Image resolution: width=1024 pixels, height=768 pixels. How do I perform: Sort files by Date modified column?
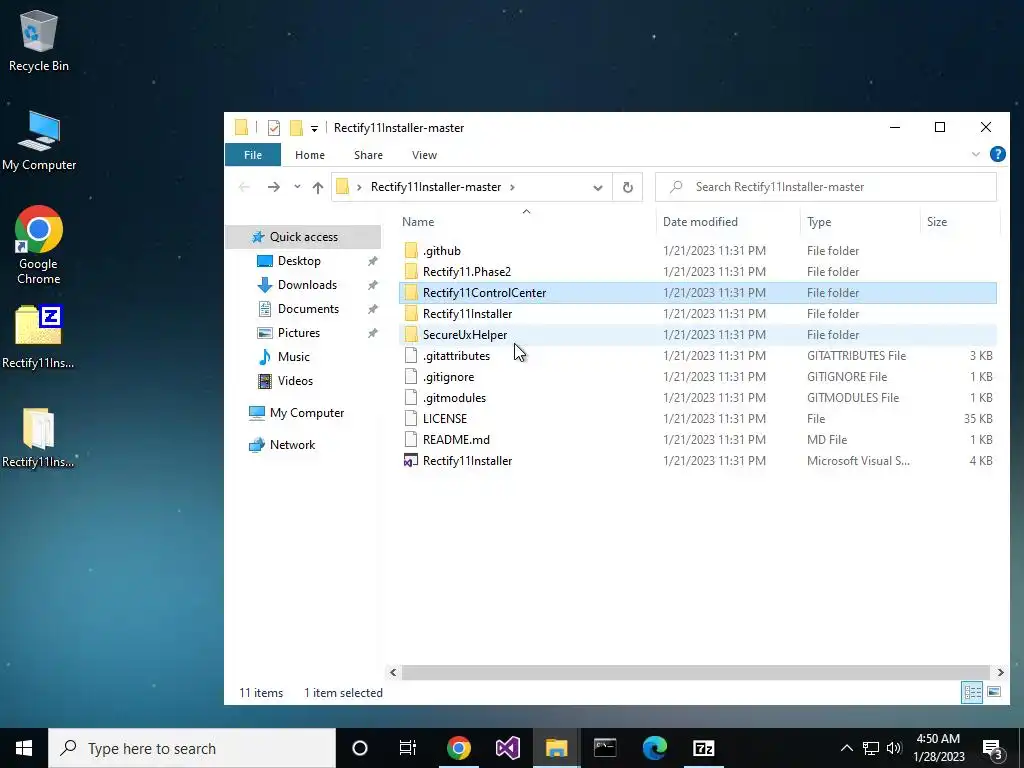click(x=728, y=221)
